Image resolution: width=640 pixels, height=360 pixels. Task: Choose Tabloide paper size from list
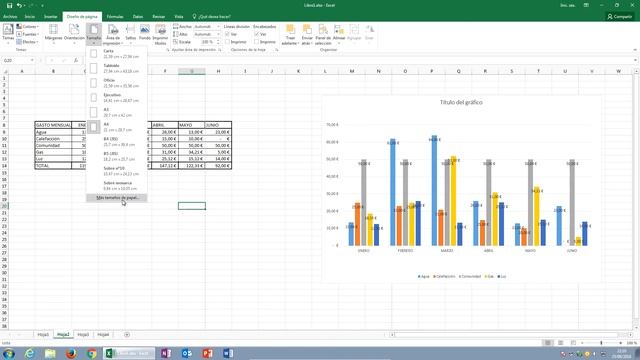[116, 69]
